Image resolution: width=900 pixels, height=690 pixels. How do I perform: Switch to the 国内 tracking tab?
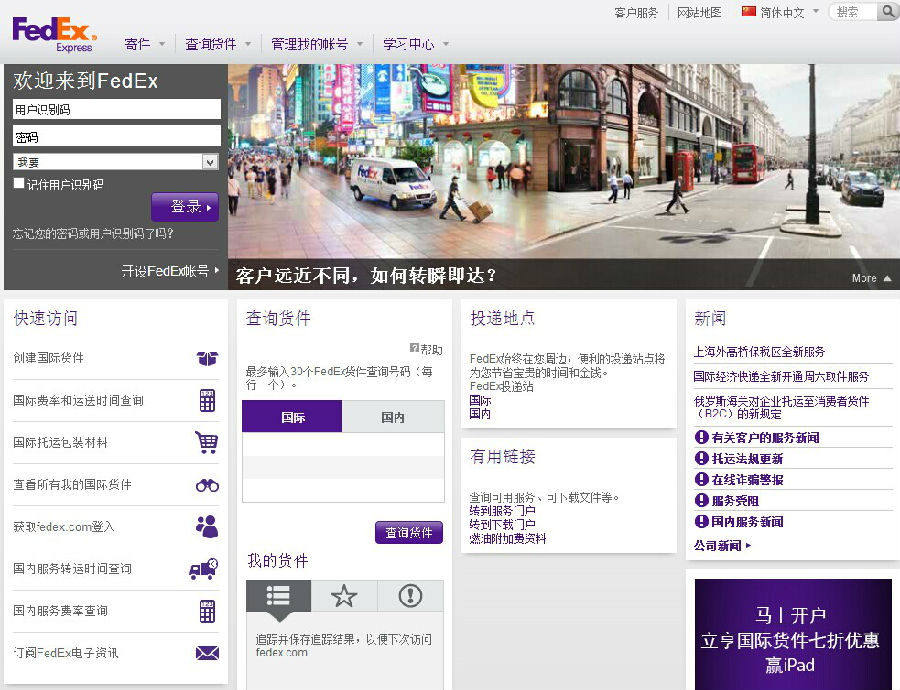(393, 417)
